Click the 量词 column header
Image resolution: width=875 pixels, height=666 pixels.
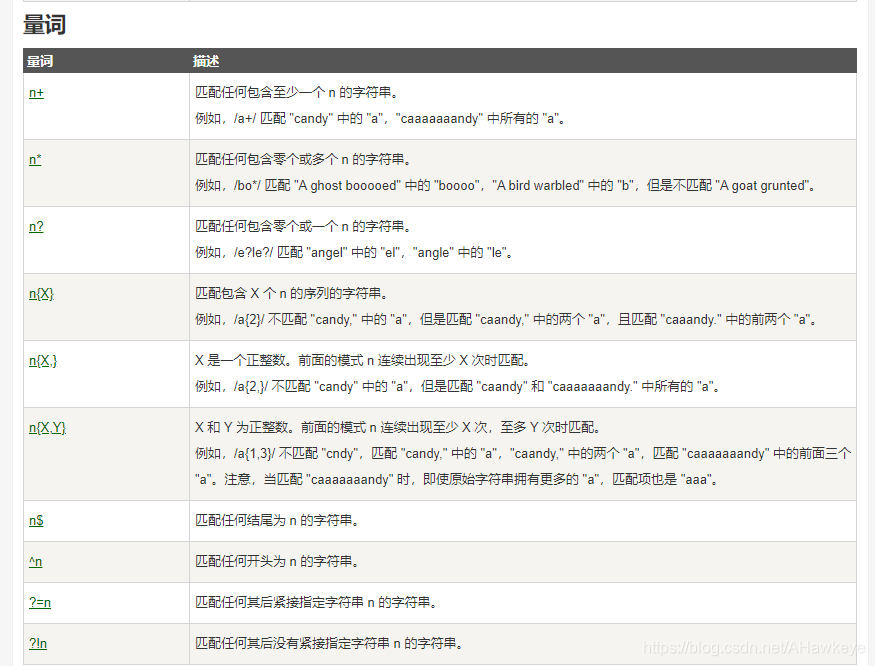40,61
